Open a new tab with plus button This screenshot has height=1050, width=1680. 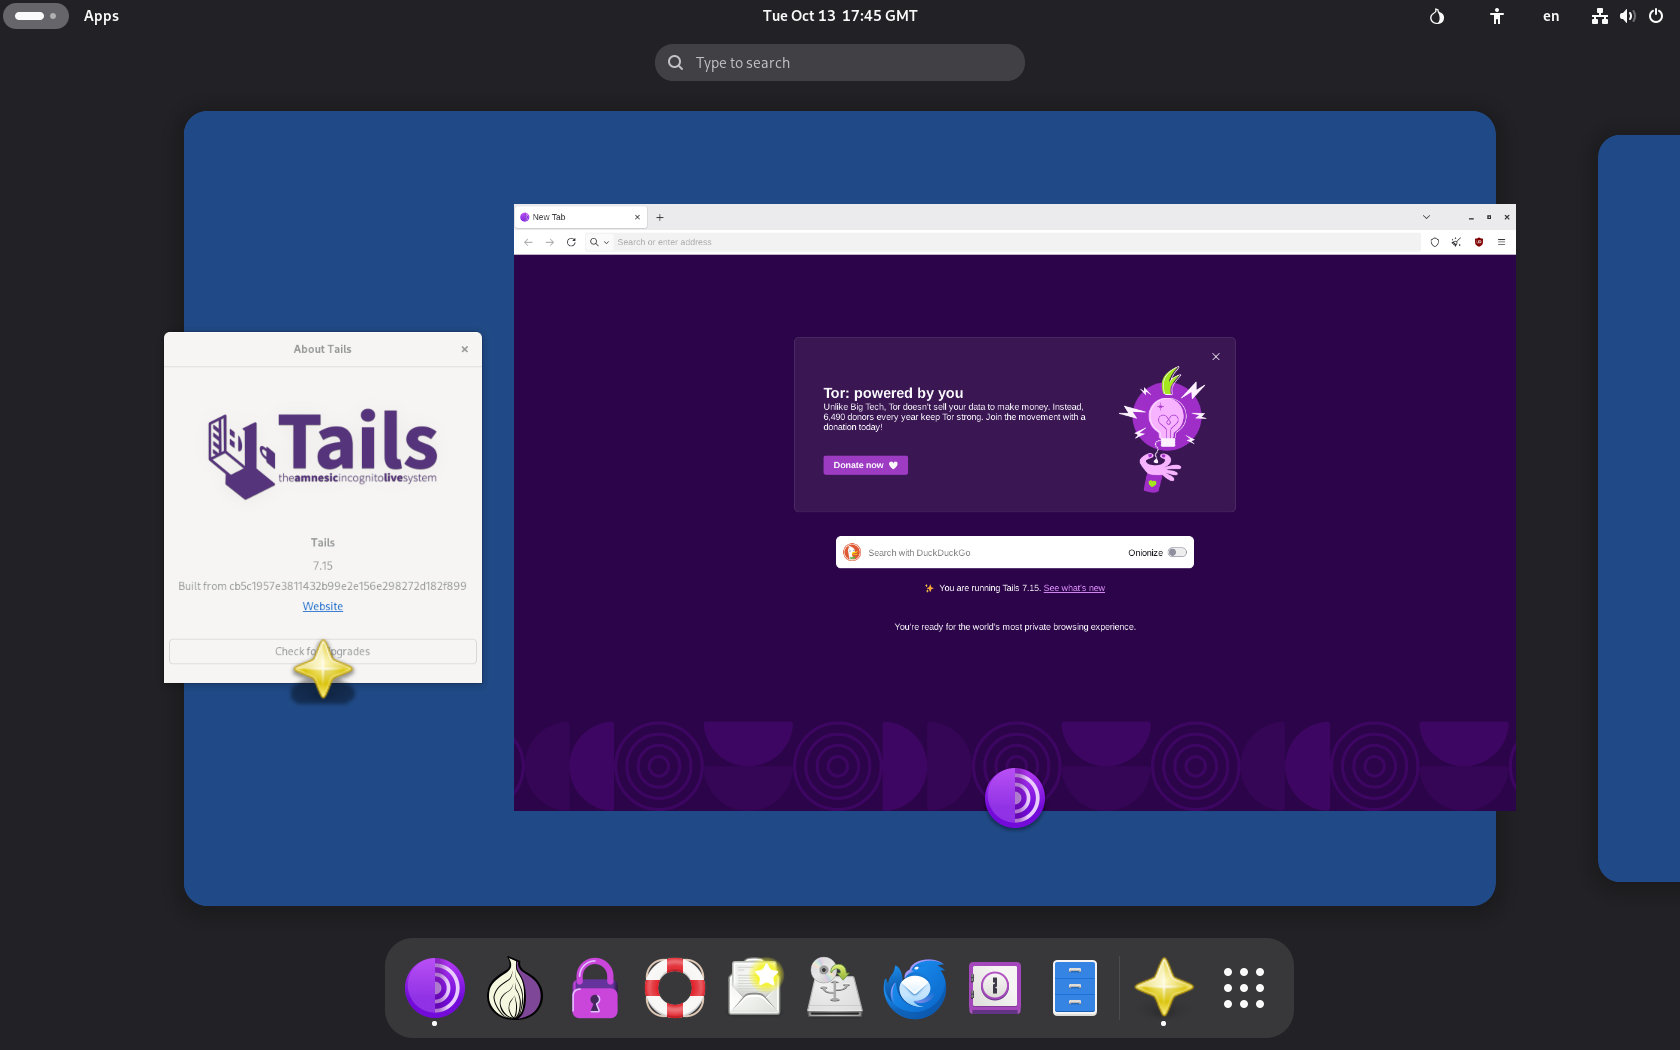[x=660, y=217]
